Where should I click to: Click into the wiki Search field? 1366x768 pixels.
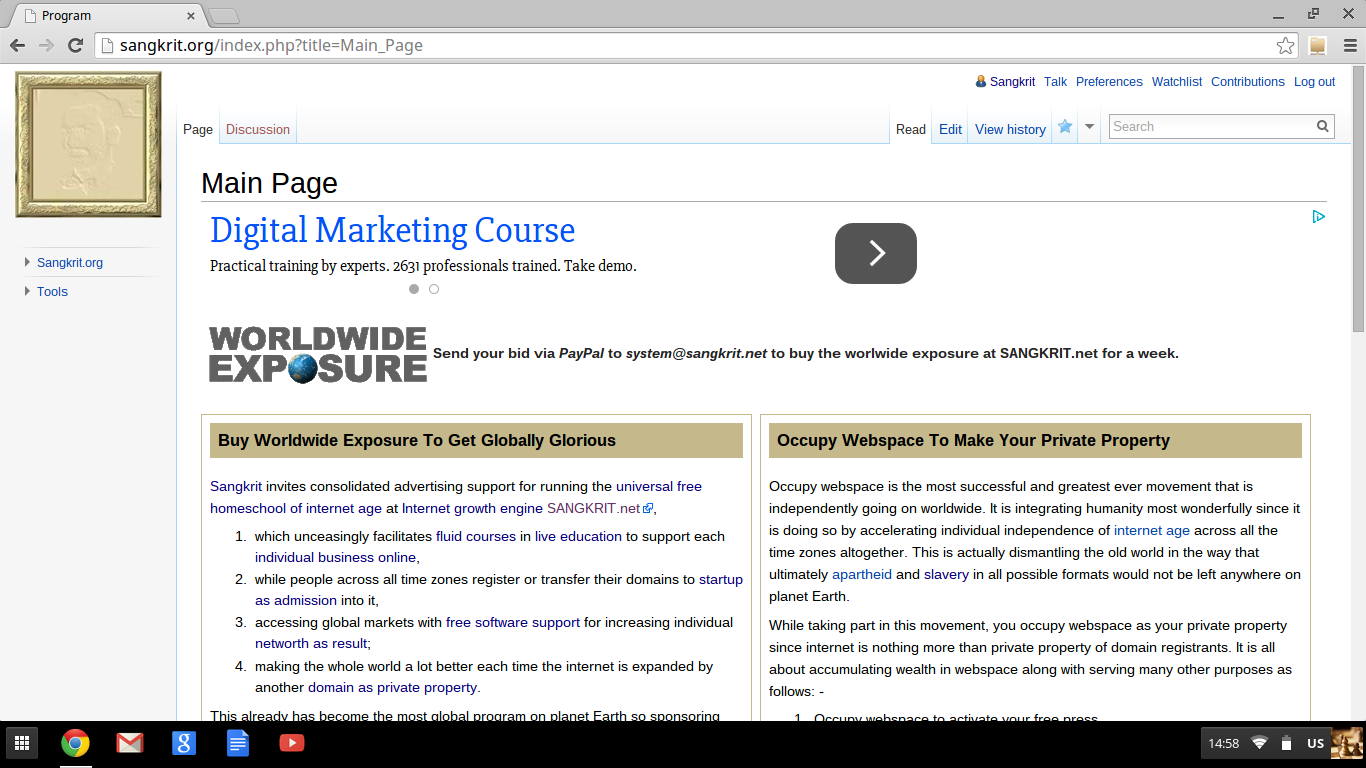(1210, 127)
